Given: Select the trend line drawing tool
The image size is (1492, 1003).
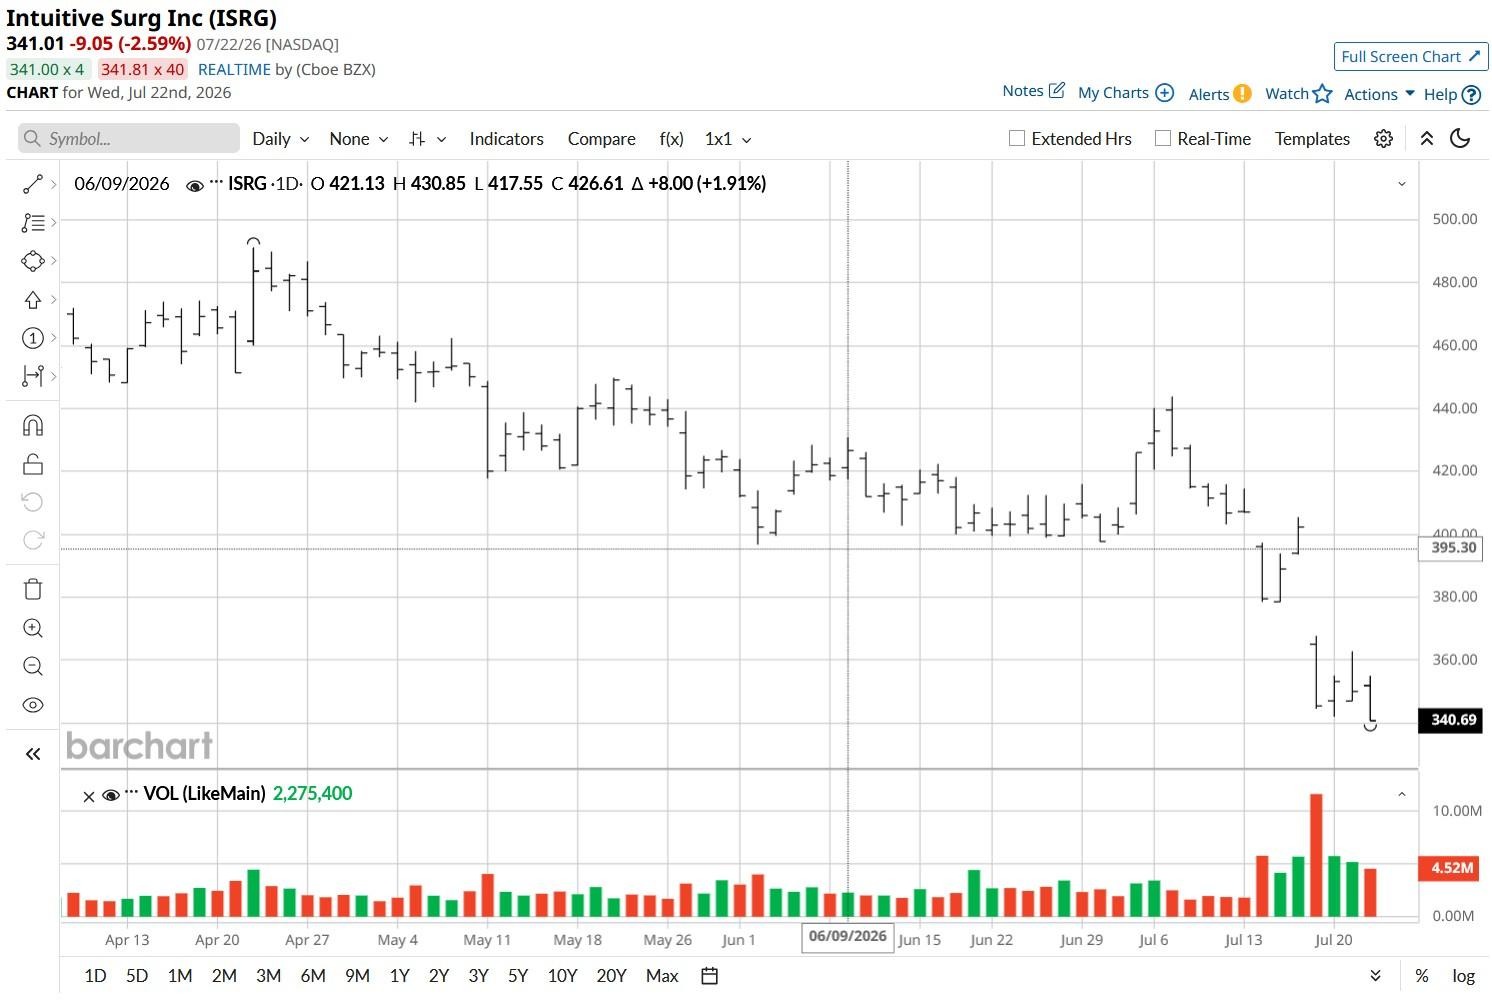Looking at the screenshot, I should [x=33, y=184].
